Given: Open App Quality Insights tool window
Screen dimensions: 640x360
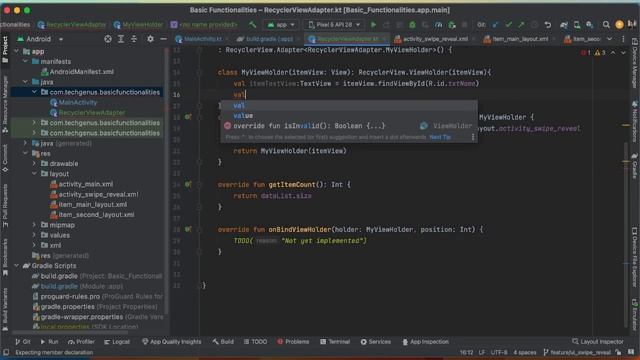Looking at the screenshot, I should tap(171, 342).
